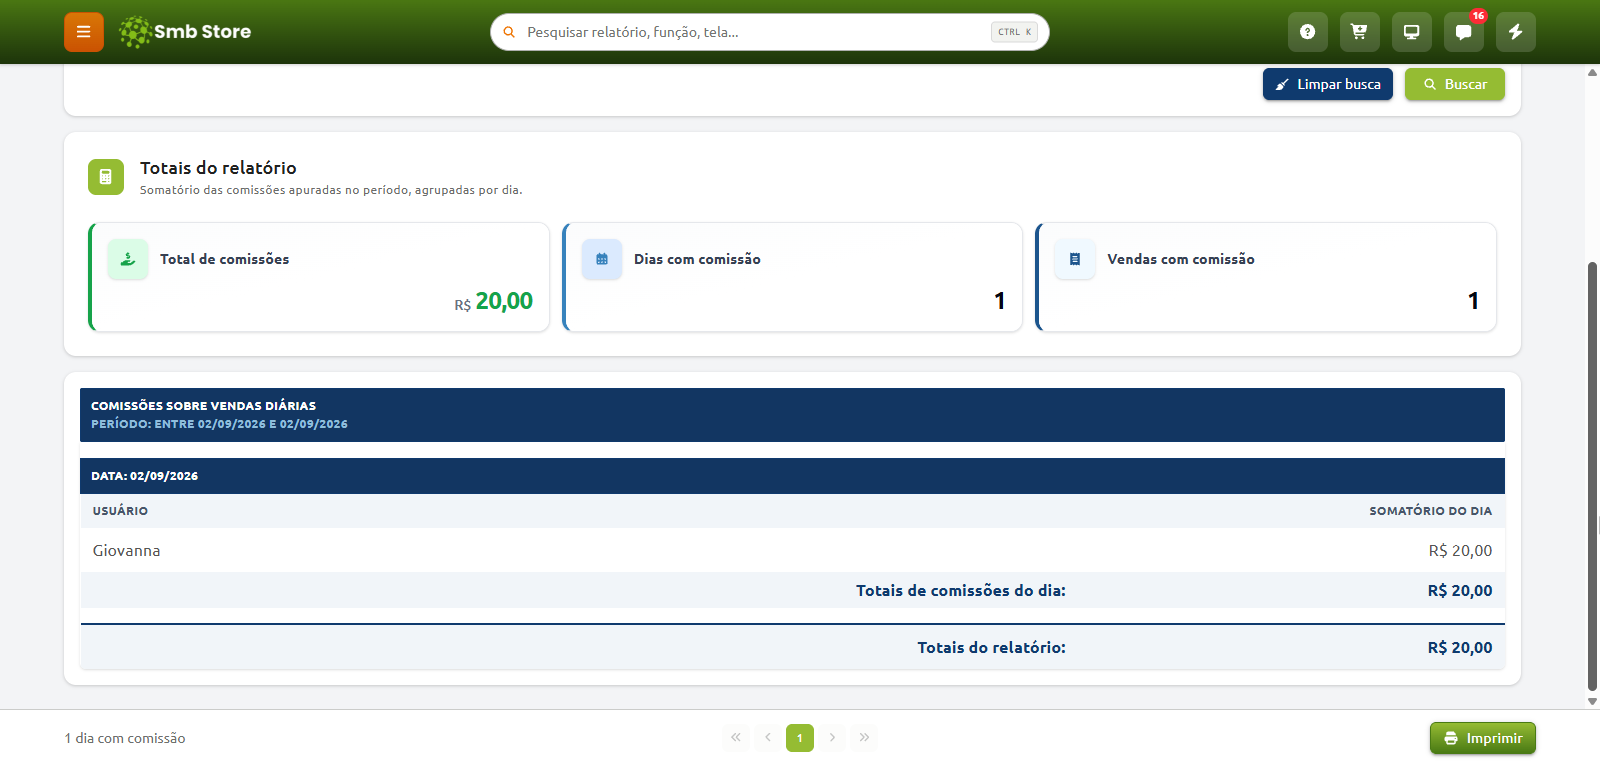Open the monitor screen icon
Screen dimensions: 1600x765
click(1411, 32)
